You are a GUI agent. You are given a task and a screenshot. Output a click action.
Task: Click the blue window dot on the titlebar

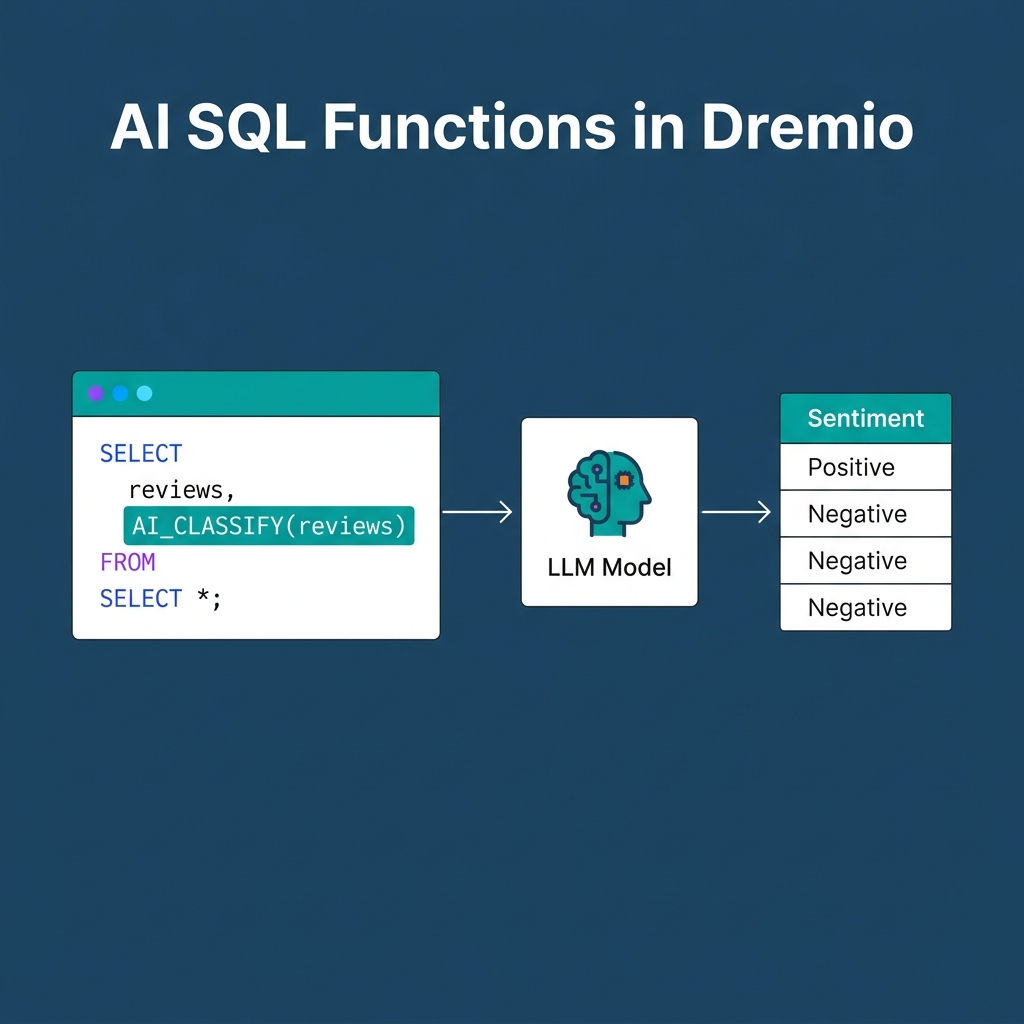[x=120, y=394]
